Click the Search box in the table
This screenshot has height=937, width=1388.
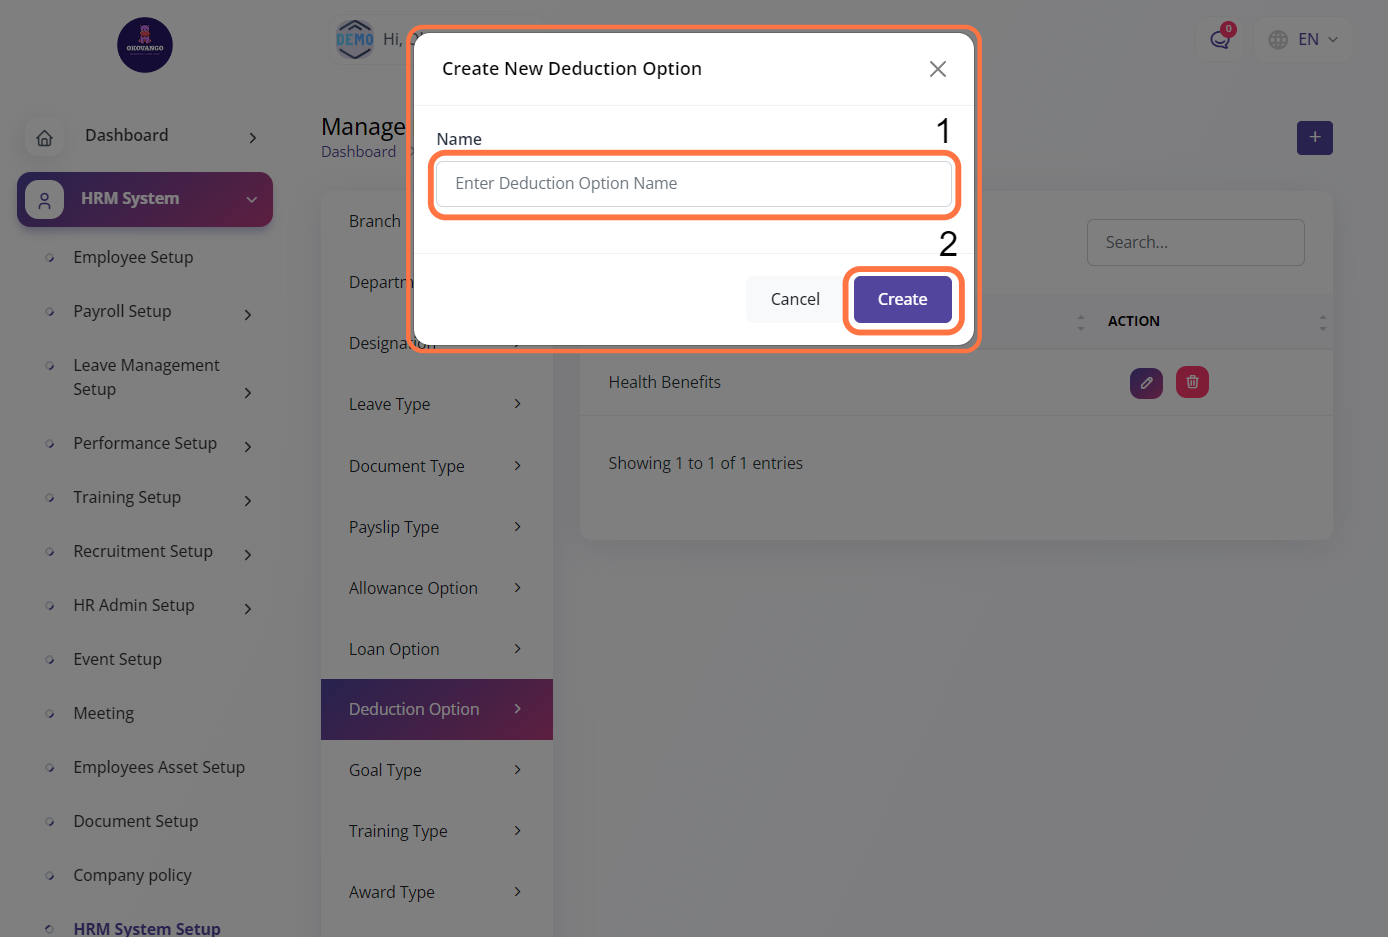pyautogui.click(x=1195, y=242)
